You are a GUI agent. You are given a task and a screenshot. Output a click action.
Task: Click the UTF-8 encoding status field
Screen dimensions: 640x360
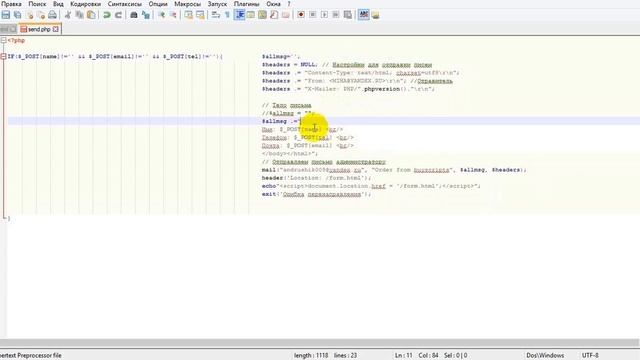click(590, 356)
